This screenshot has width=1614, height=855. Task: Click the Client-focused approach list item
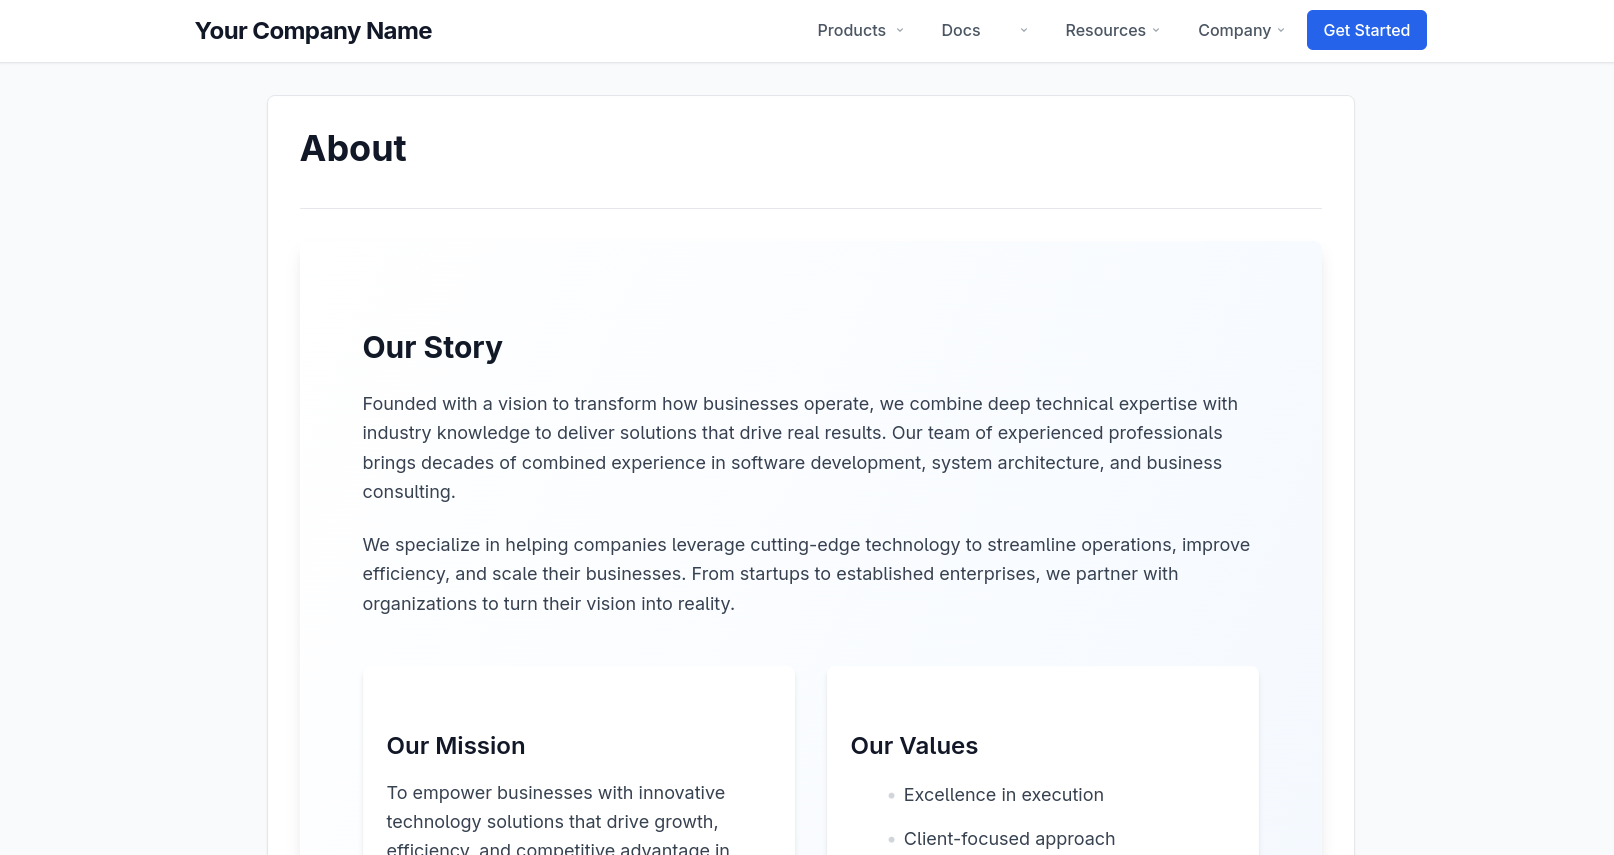coord(1009,839)
